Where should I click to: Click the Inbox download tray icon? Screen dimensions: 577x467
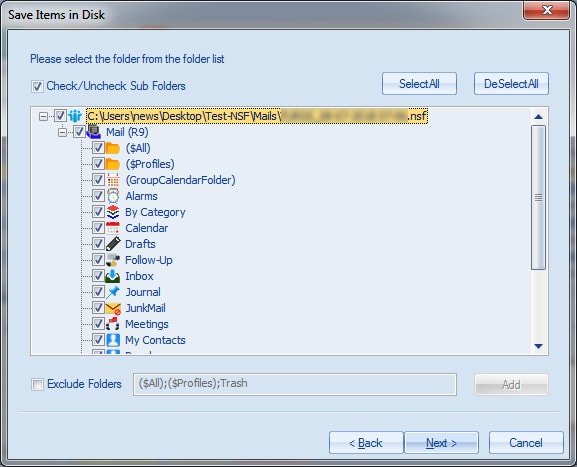[x=113, y=276]
